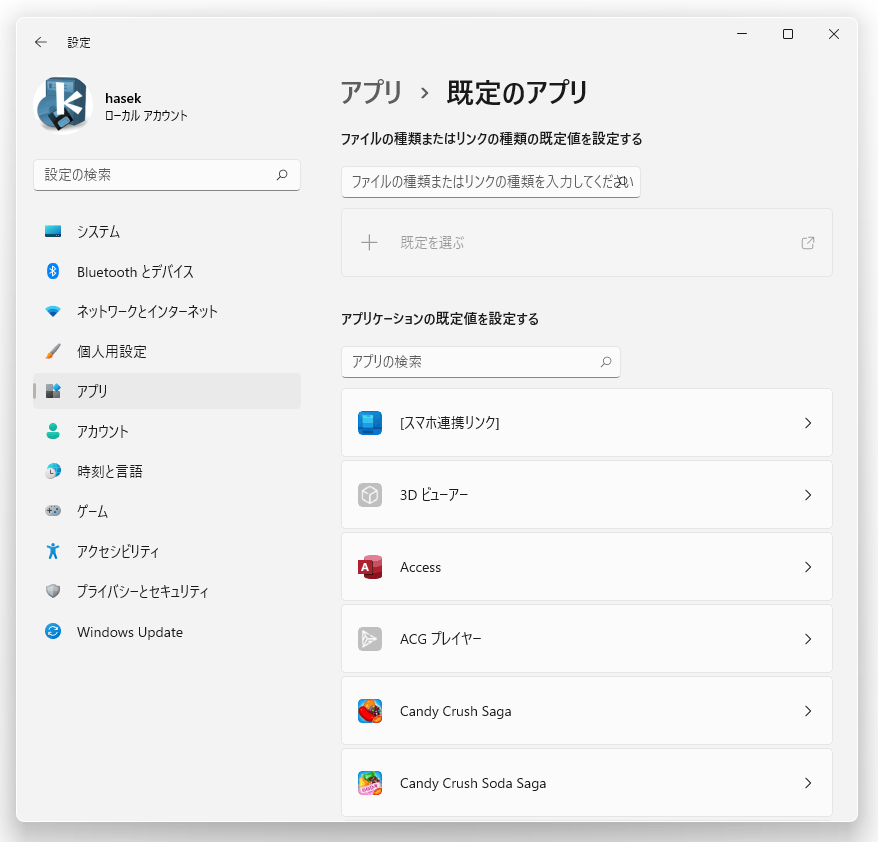Click the アプリの検索 input field
The height and width of the screenshot is (842, 878).
coord(481,362)
